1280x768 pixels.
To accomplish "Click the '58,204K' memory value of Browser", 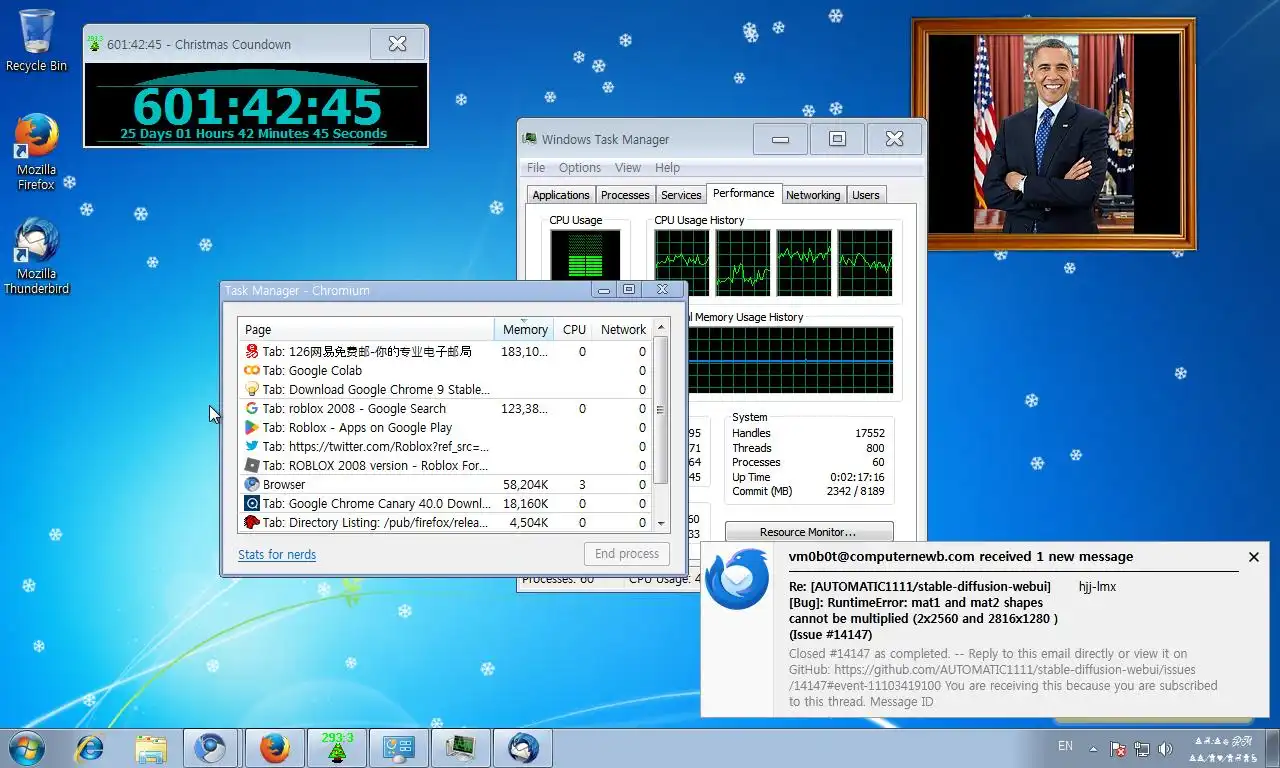I will pyautogui.click(x=525, y=485).
